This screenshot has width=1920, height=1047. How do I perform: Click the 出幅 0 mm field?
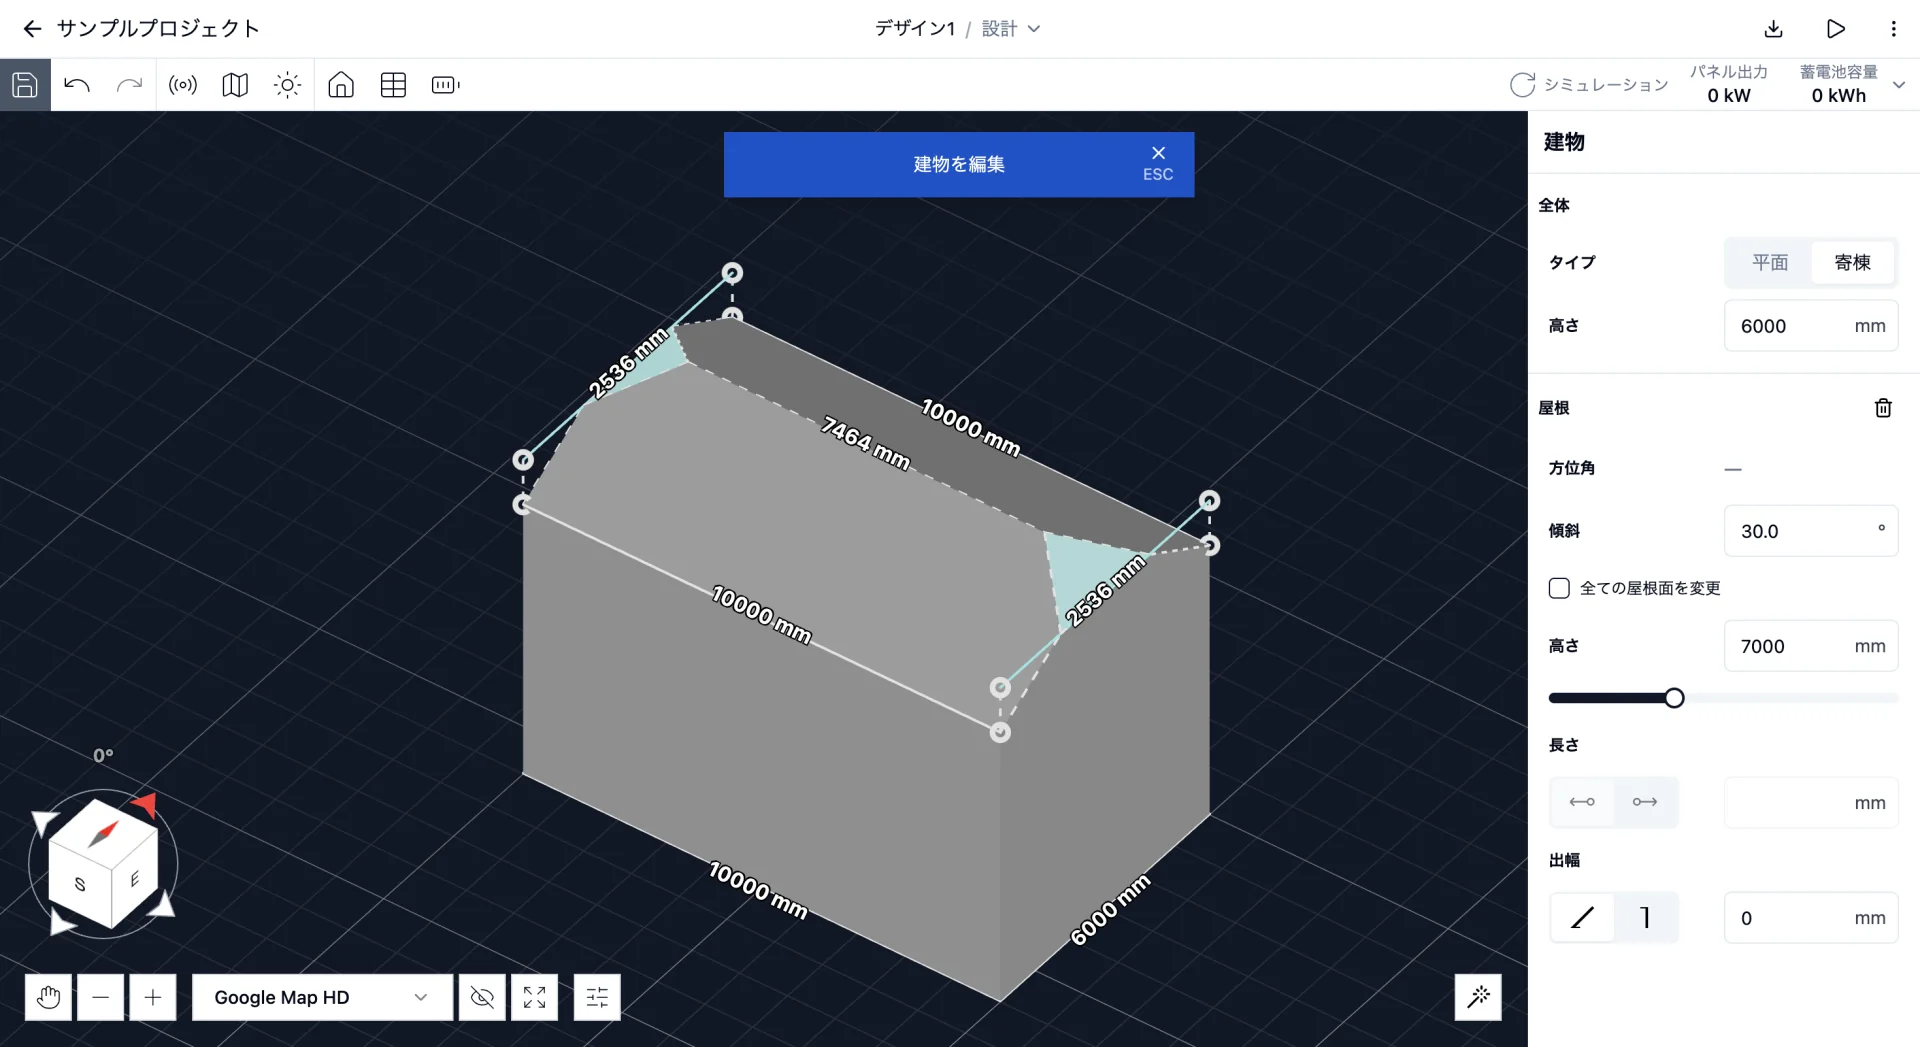[1811, 918]
